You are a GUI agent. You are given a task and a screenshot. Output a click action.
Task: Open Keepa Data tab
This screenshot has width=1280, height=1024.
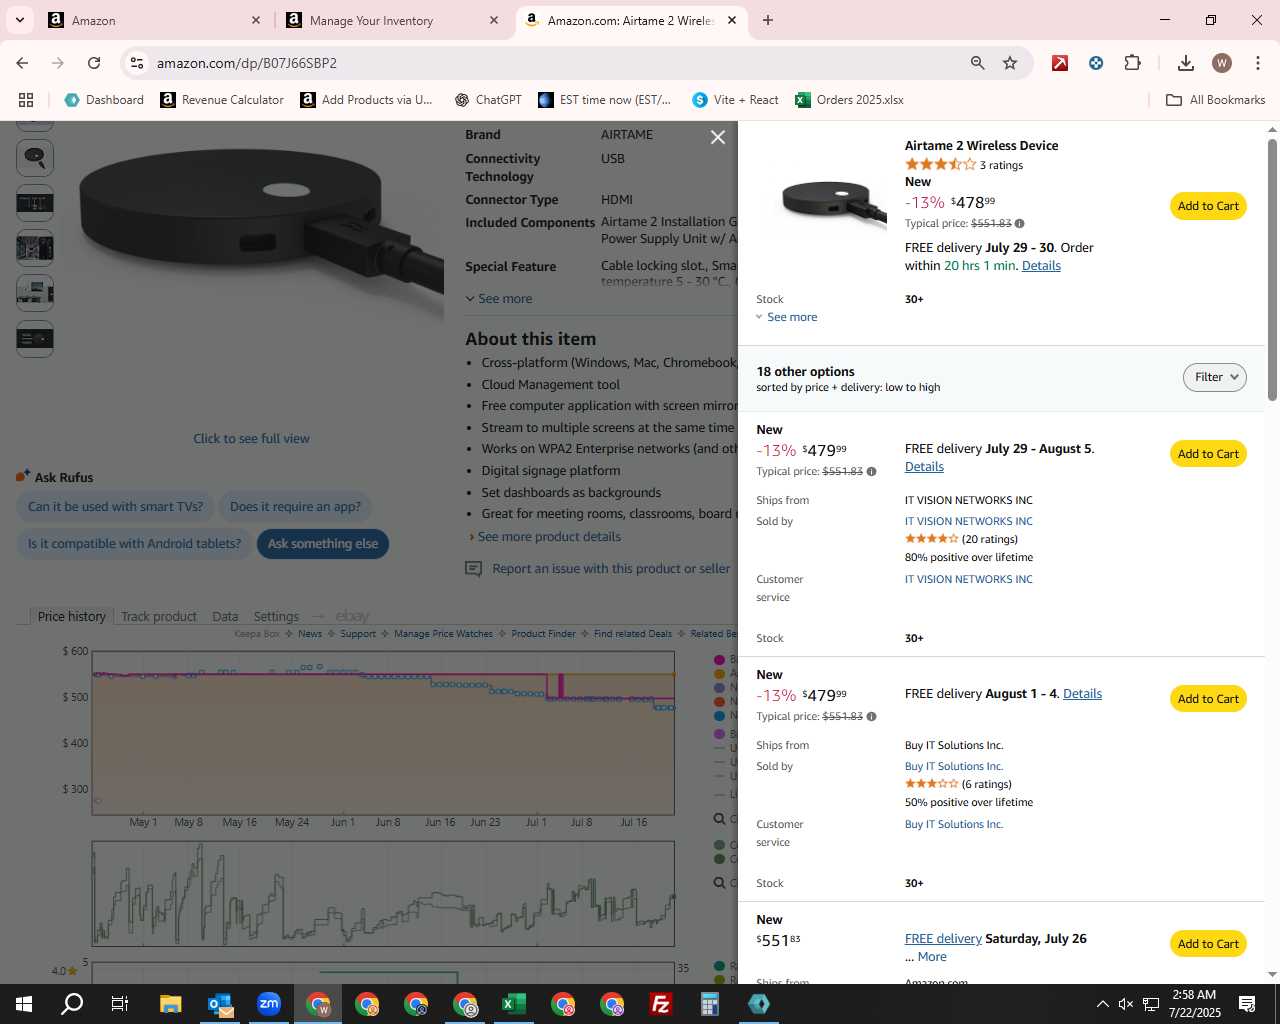click(225, 616)
